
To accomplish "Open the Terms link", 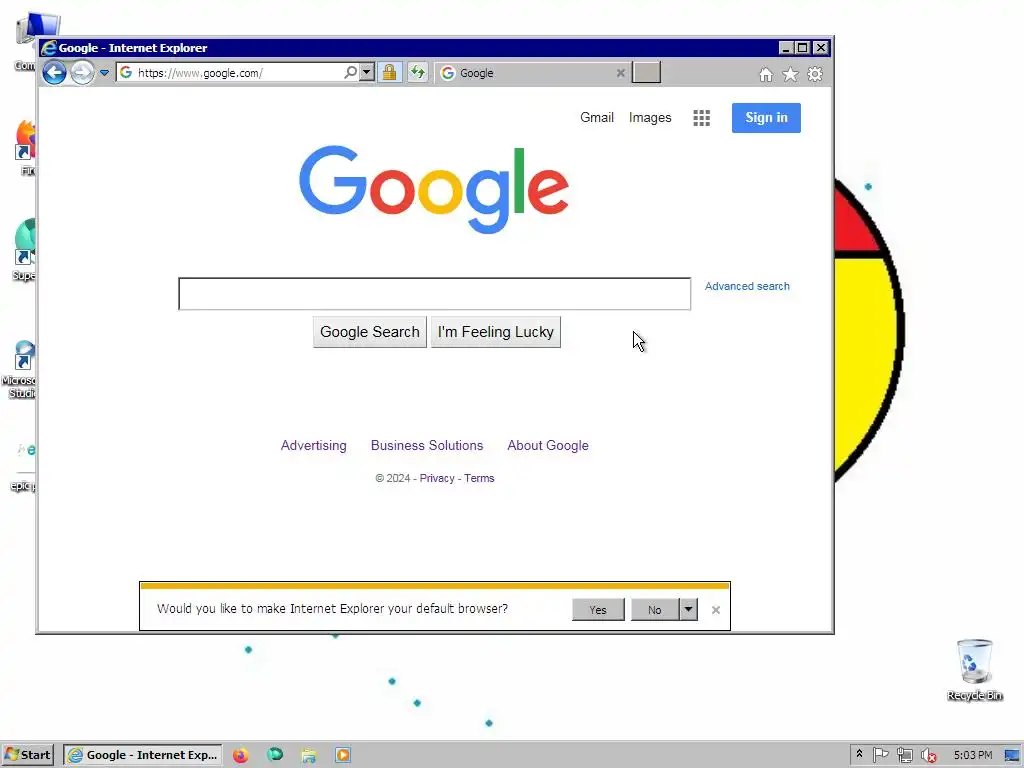I will pos(479,478).
